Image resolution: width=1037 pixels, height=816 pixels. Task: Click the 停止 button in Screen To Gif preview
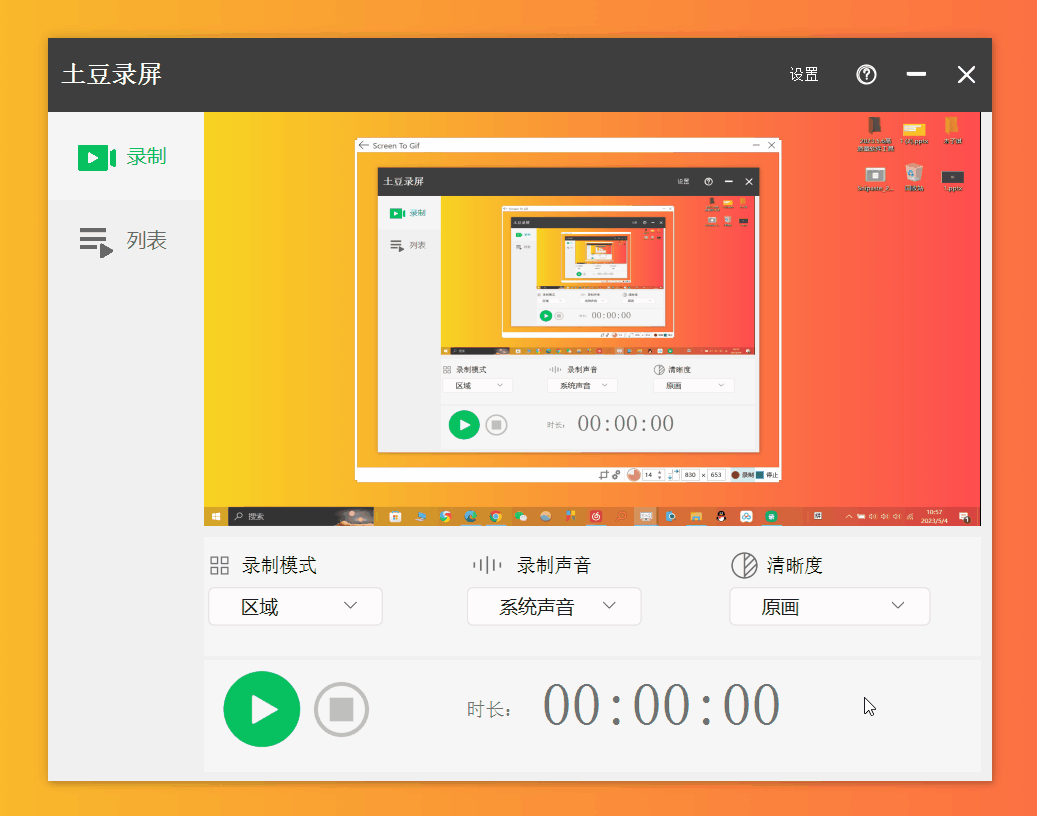click(x=767, y=475)
